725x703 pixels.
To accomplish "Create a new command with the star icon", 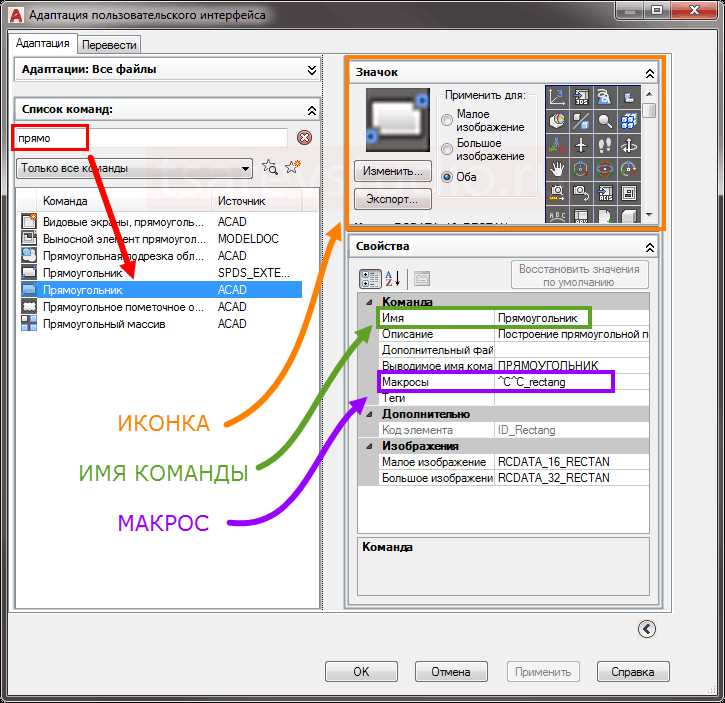I will 293,168.
